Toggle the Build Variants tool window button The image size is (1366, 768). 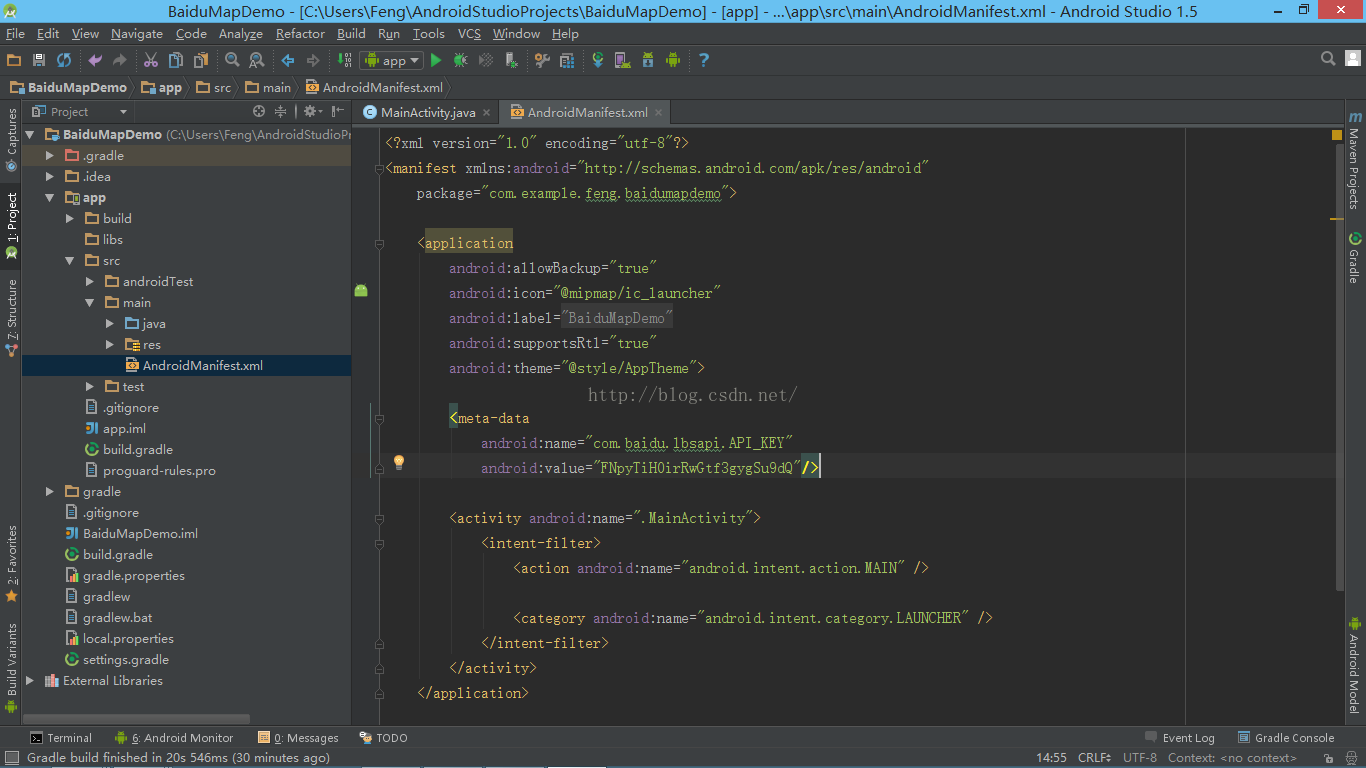tap(11, 667)
